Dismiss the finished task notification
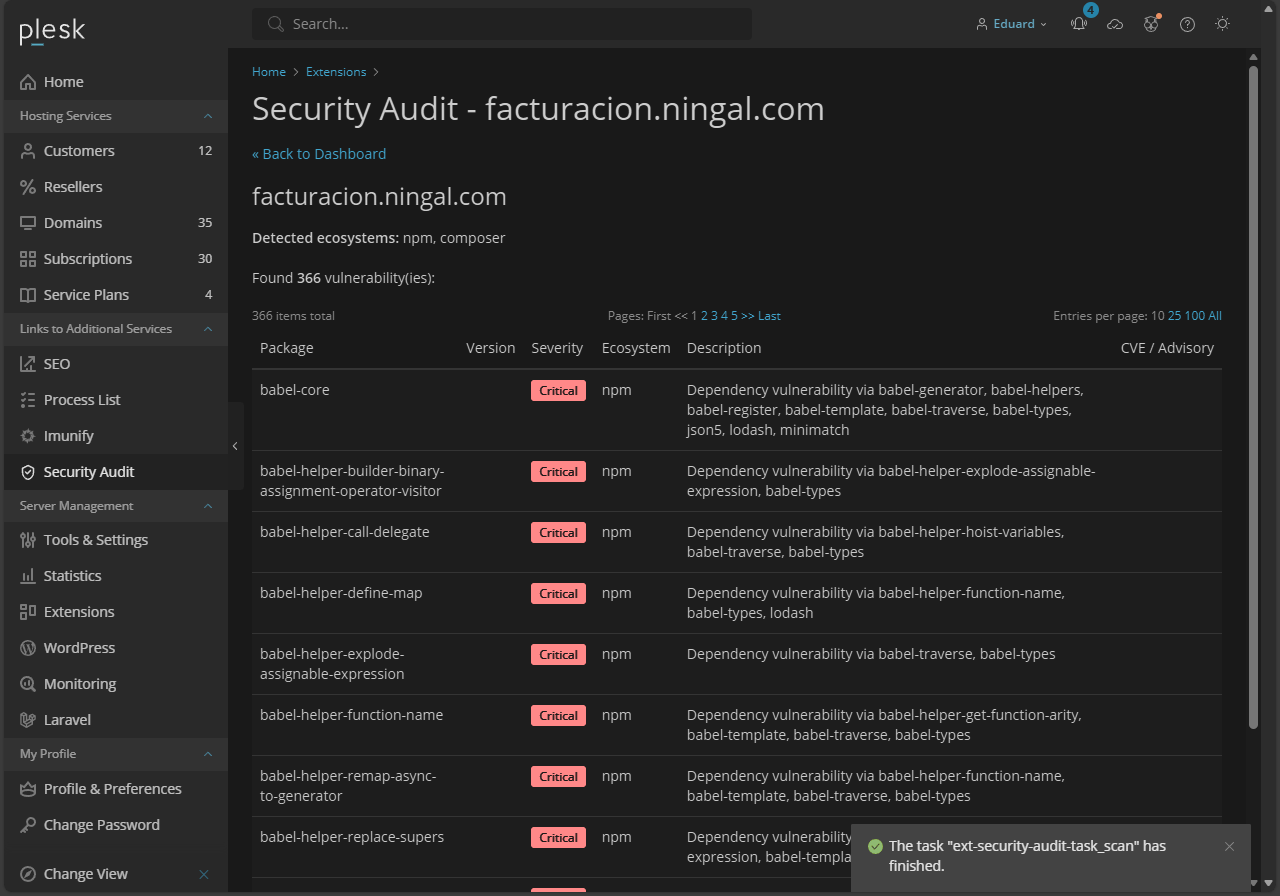Screen dimensions: 1280x896 click(x=1229, y=846)
